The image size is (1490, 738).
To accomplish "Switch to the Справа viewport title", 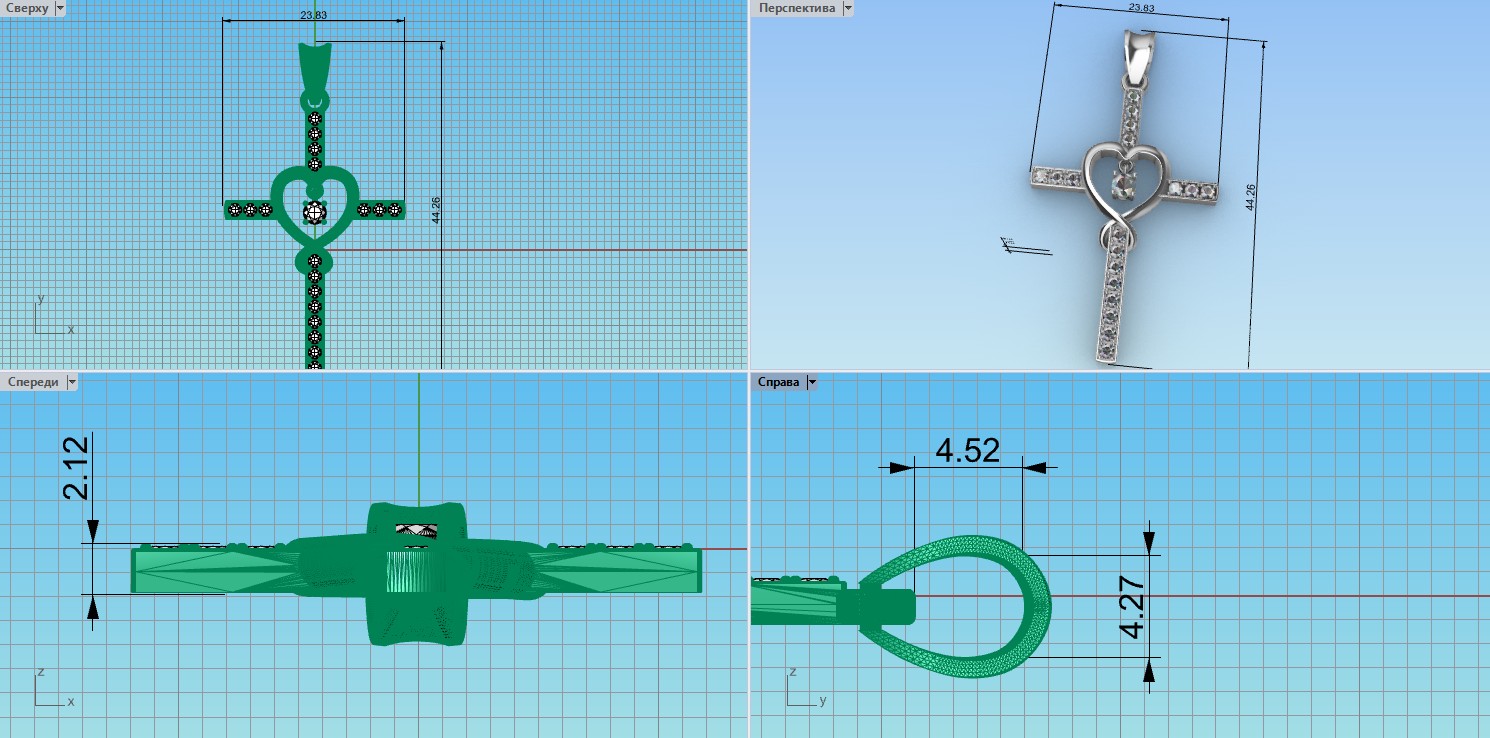I will [779, 382].
